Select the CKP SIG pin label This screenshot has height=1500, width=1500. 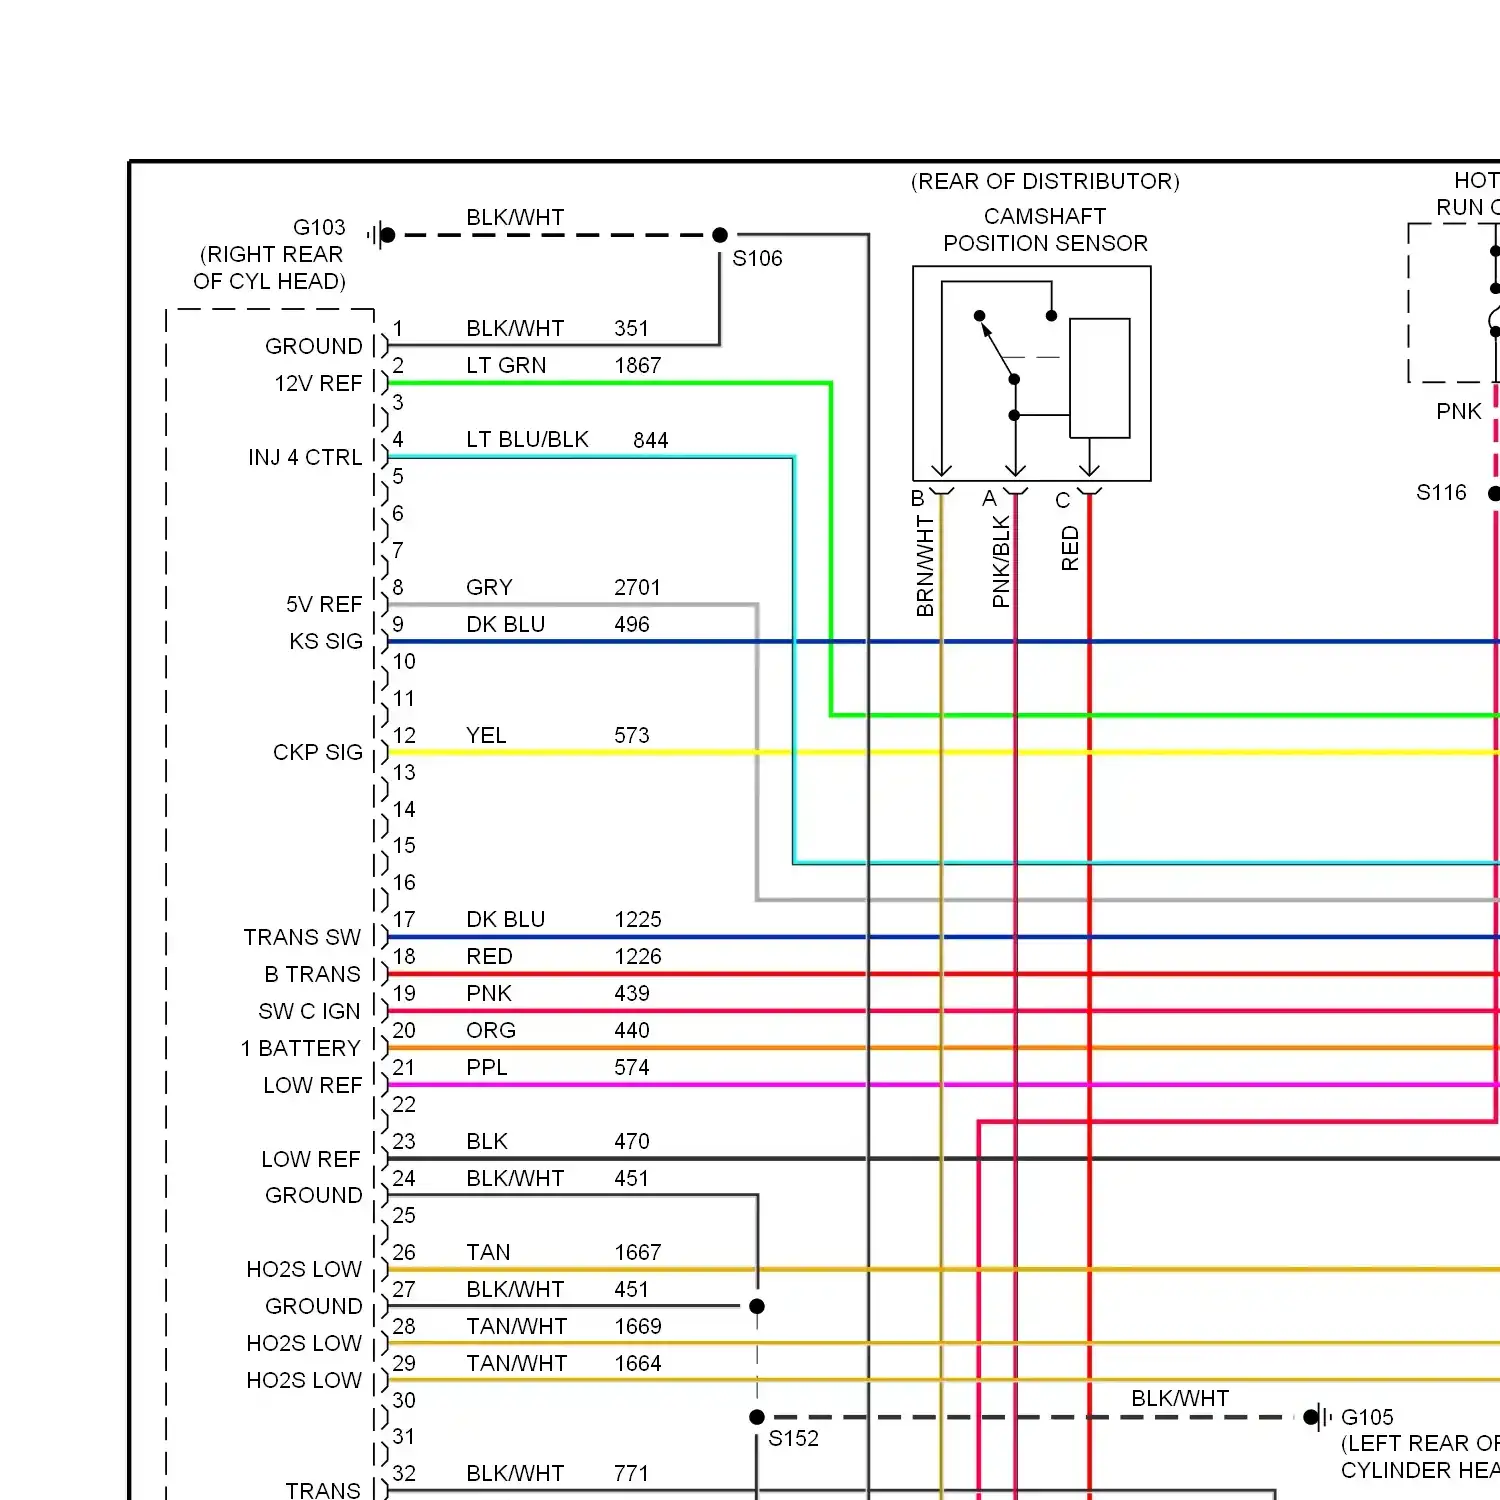318,752
